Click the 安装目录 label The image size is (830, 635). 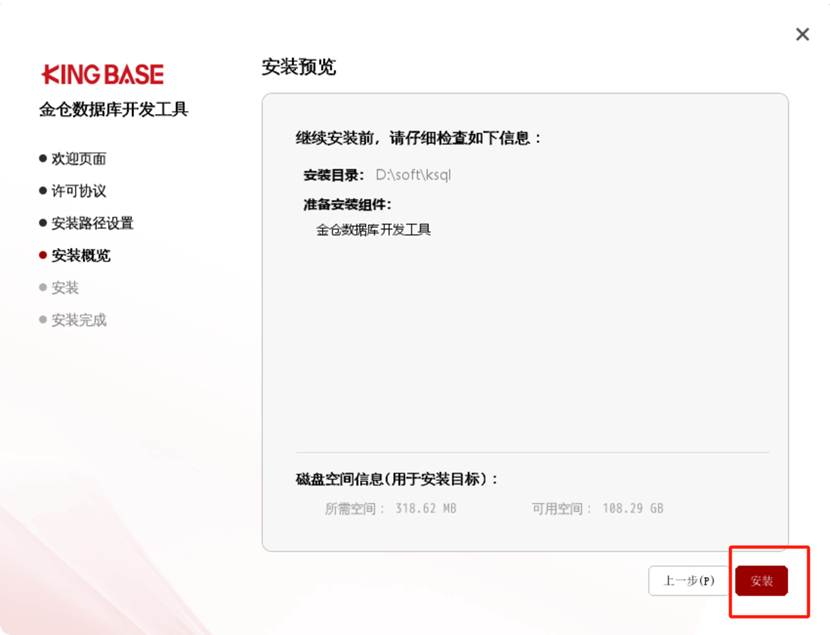pos(334,175)
